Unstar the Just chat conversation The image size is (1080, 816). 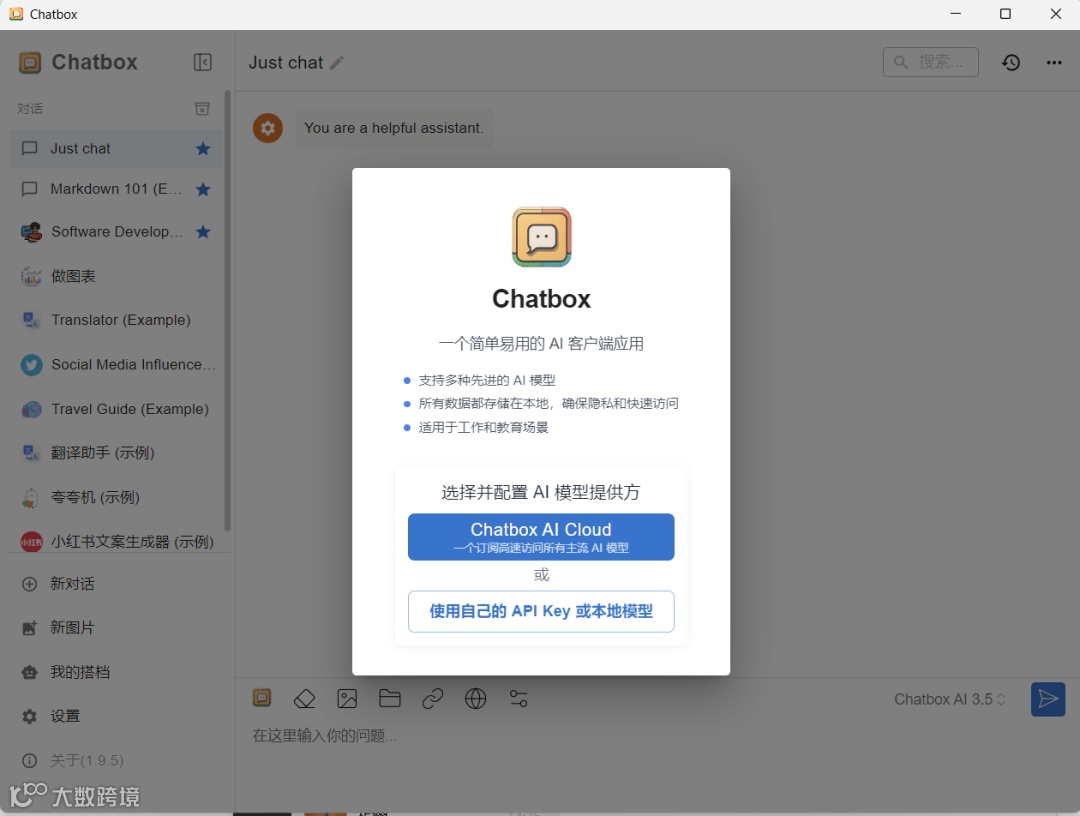pos(202,148)
